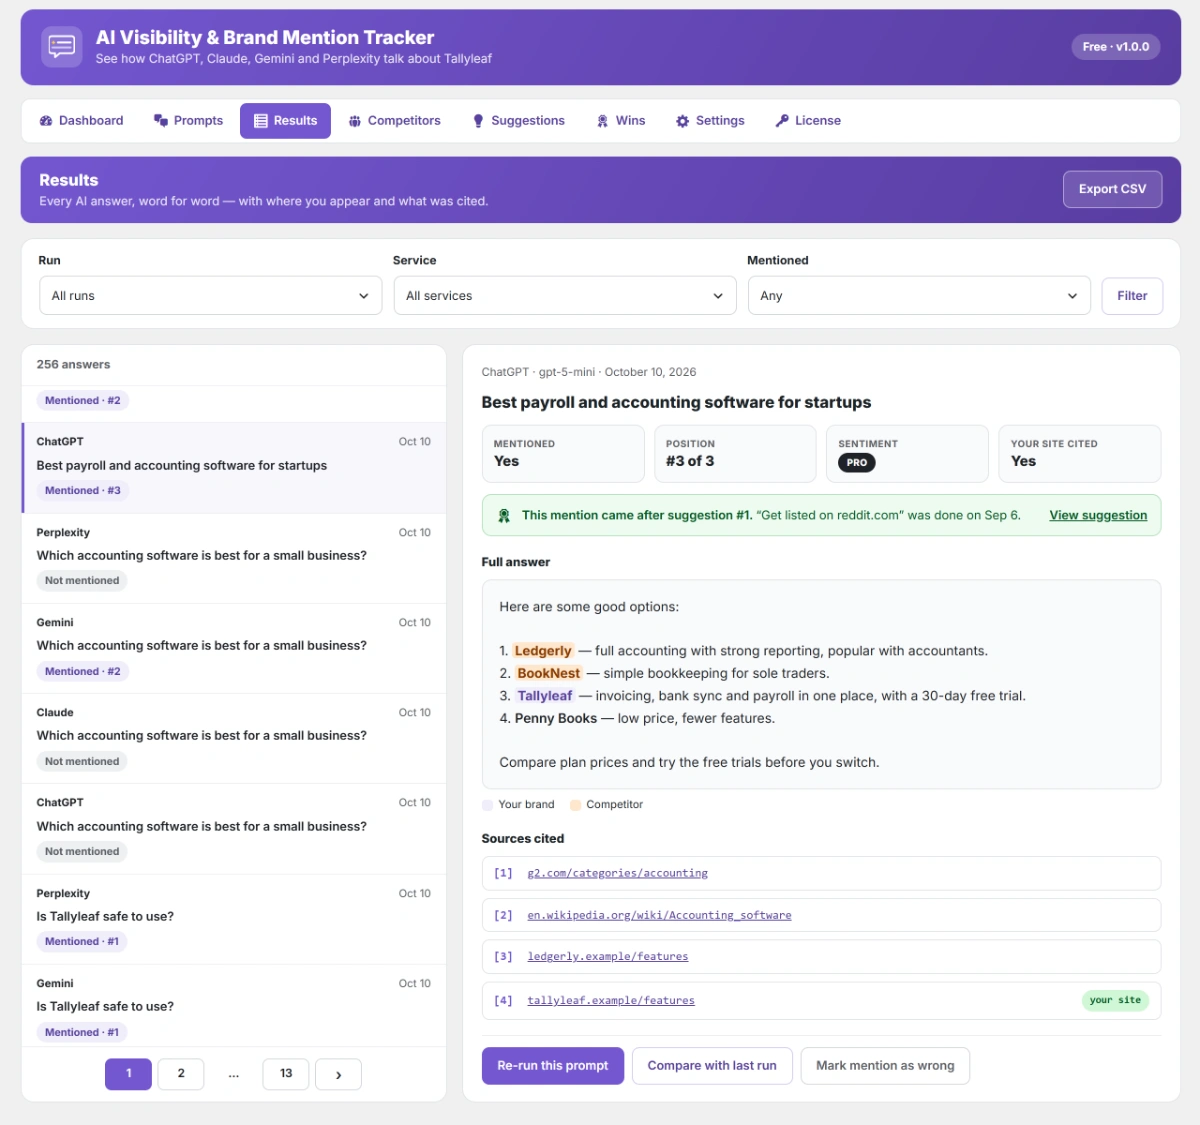Click the License key icon
Viewport: 1200px width, 1125px height.
(782, 121)
